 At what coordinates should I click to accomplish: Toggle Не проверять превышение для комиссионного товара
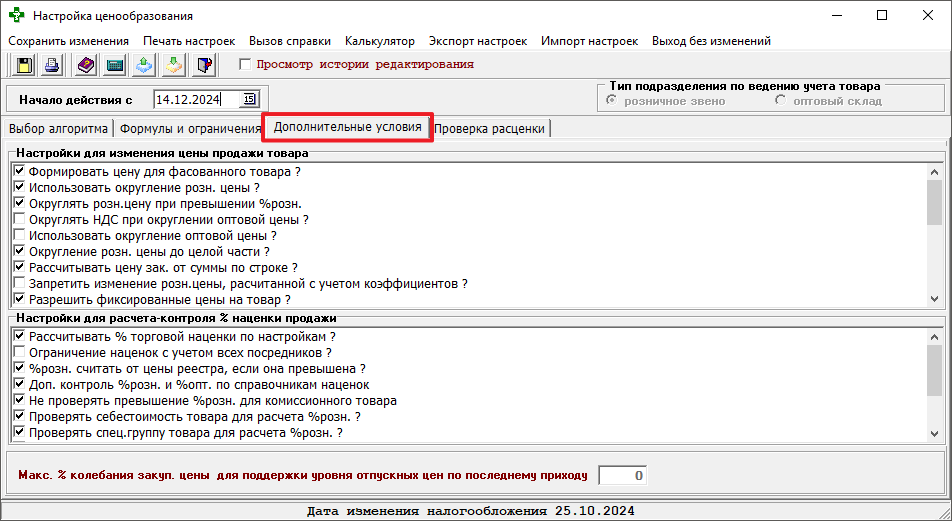point(19,401)
